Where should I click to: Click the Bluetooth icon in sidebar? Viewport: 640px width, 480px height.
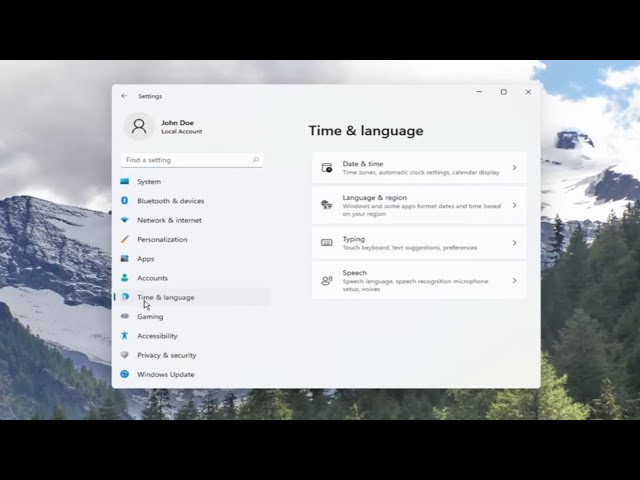pos(125,200)
